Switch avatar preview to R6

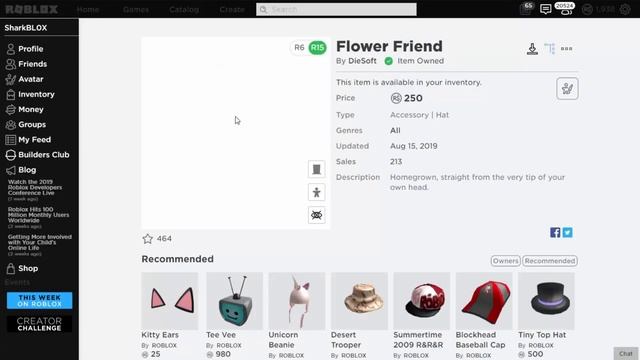299,47
